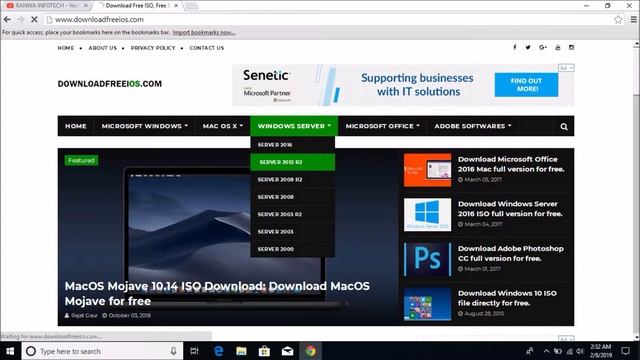Open the Facebook social icon
This screenshot has width=640, height=360.
click(x=514, y=47)
